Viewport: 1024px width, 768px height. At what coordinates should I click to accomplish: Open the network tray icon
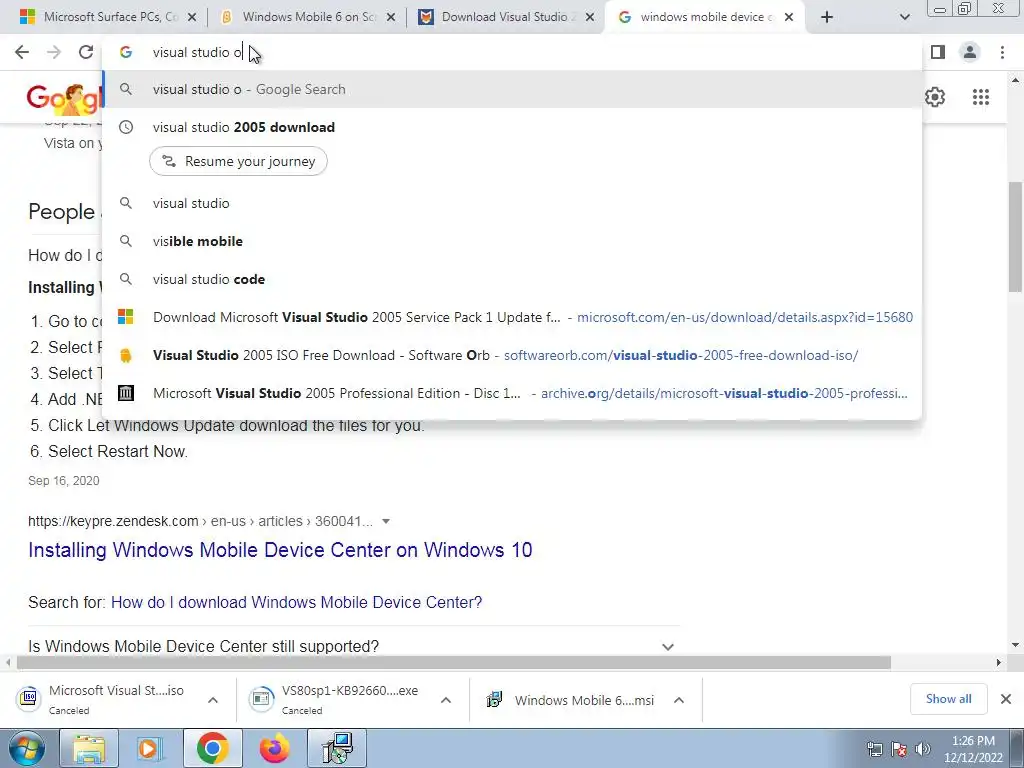pos(874,749)
